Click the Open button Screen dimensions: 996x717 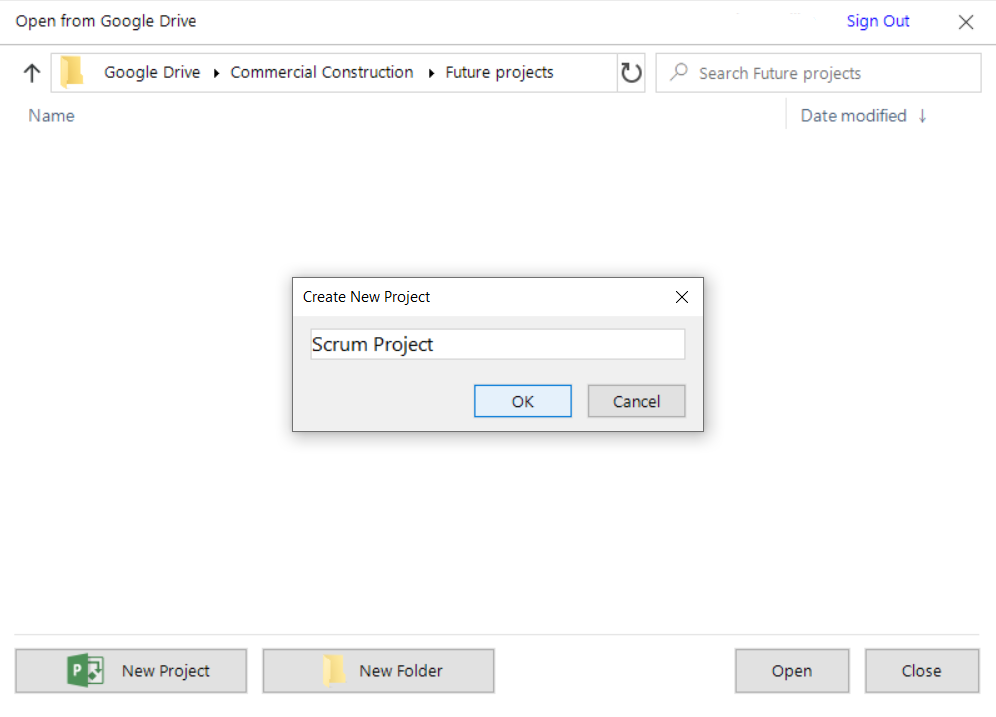[791, 671]
